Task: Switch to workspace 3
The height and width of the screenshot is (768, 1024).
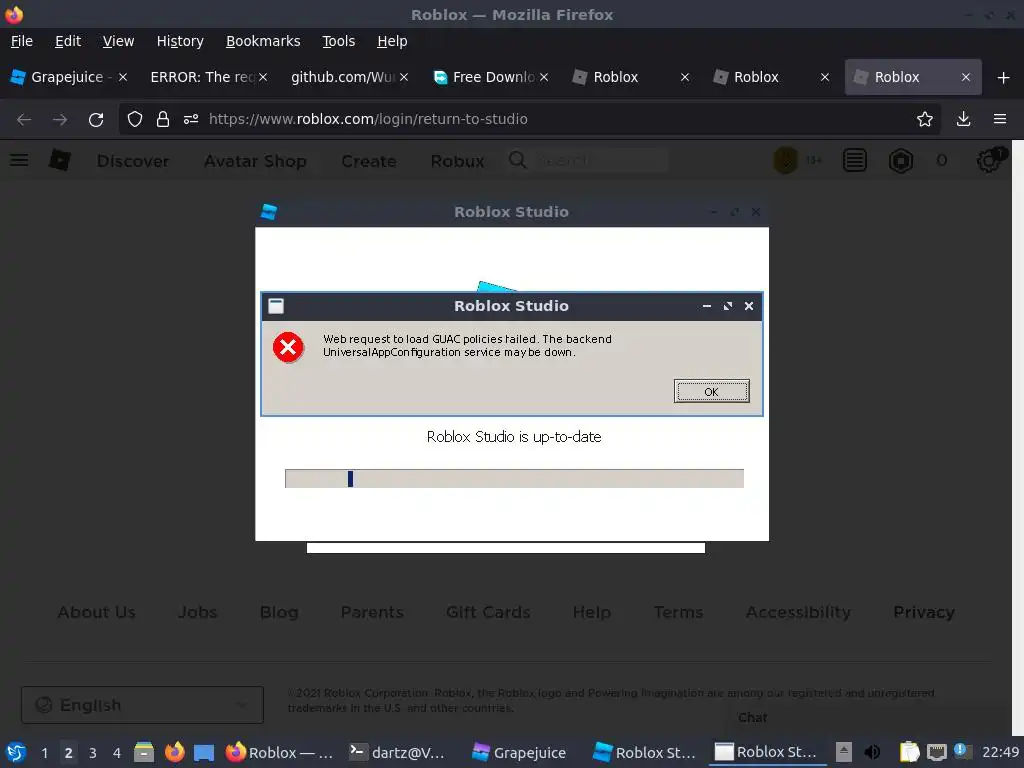Action: click(x=92, y=752)
